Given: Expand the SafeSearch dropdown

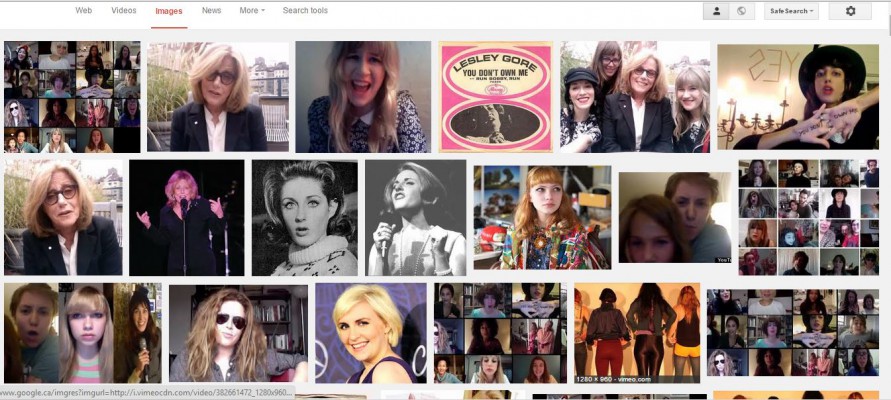Looking at the screenshot, I should click(x=791, y=11).
